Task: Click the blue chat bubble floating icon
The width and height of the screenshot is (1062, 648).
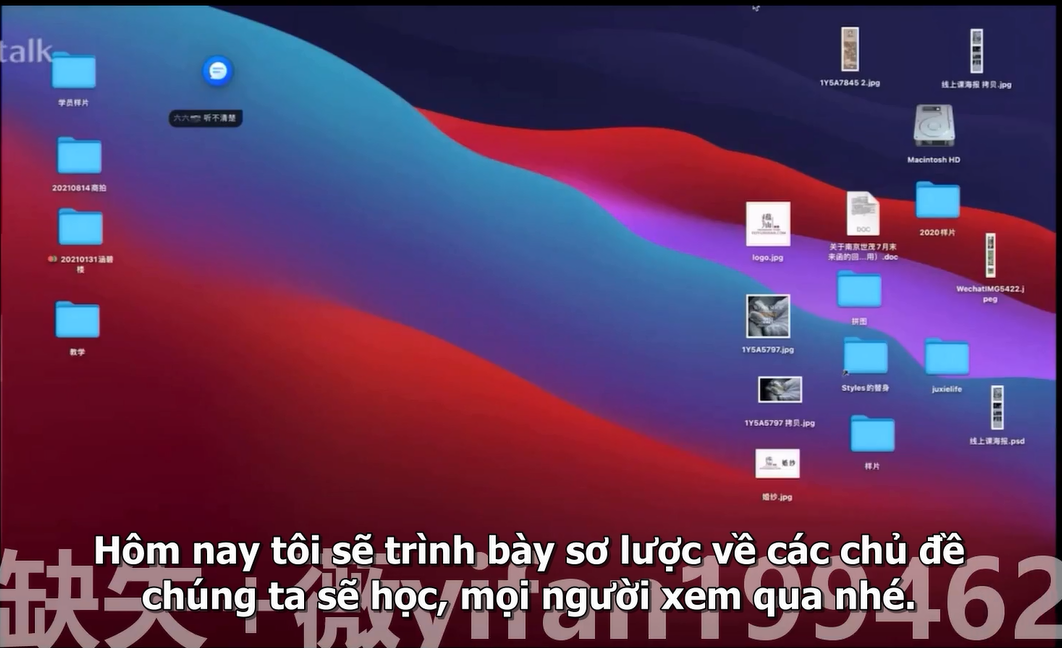Action: pos(218,70)
